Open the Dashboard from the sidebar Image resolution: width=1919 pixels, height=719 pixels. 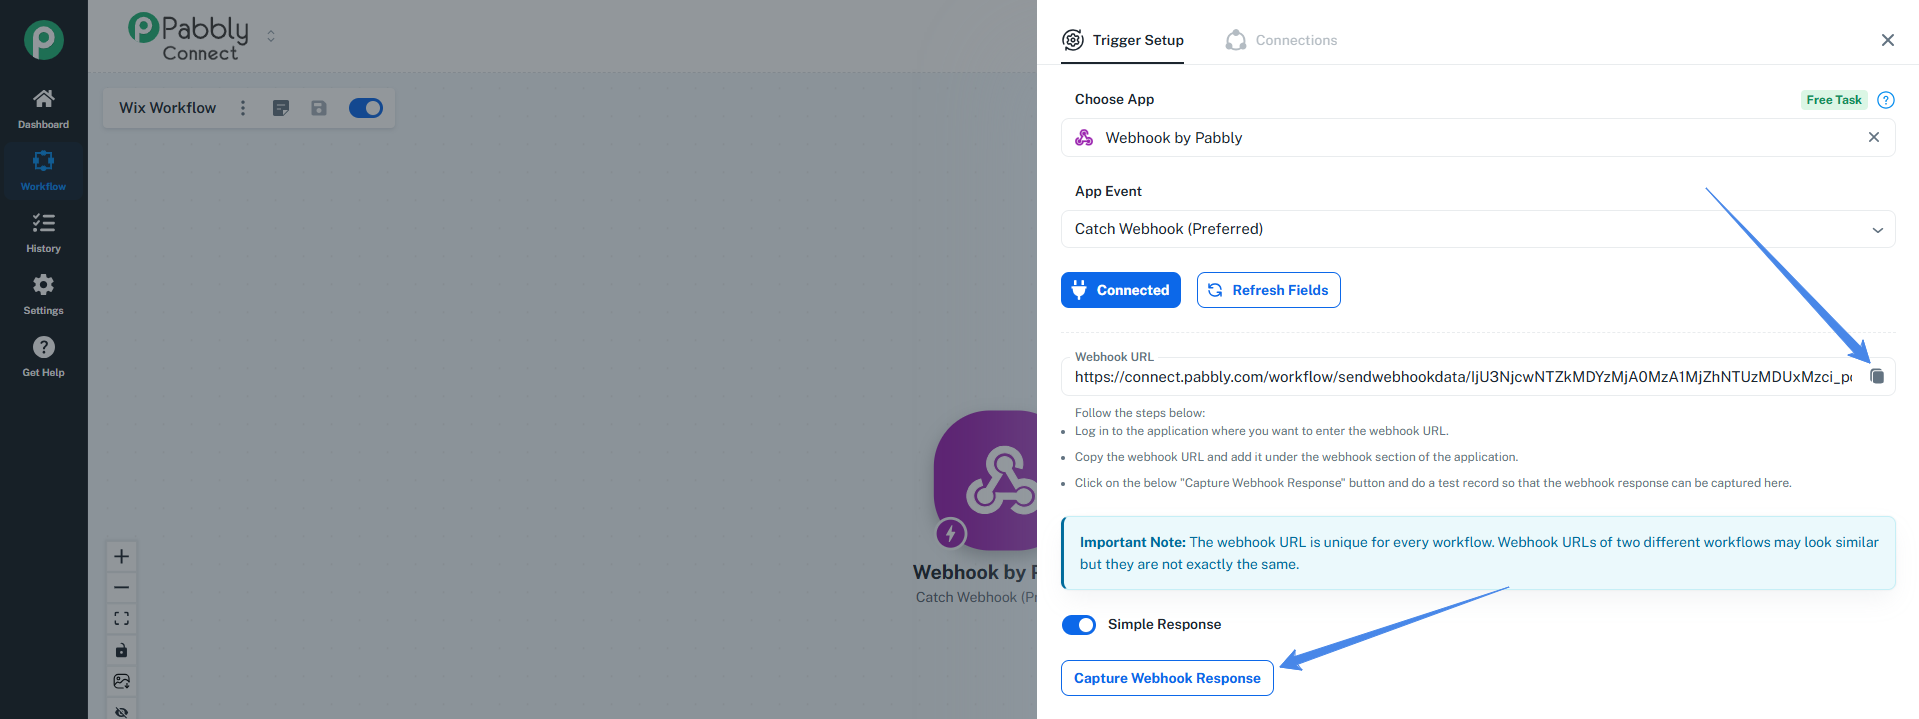(43, 108)
